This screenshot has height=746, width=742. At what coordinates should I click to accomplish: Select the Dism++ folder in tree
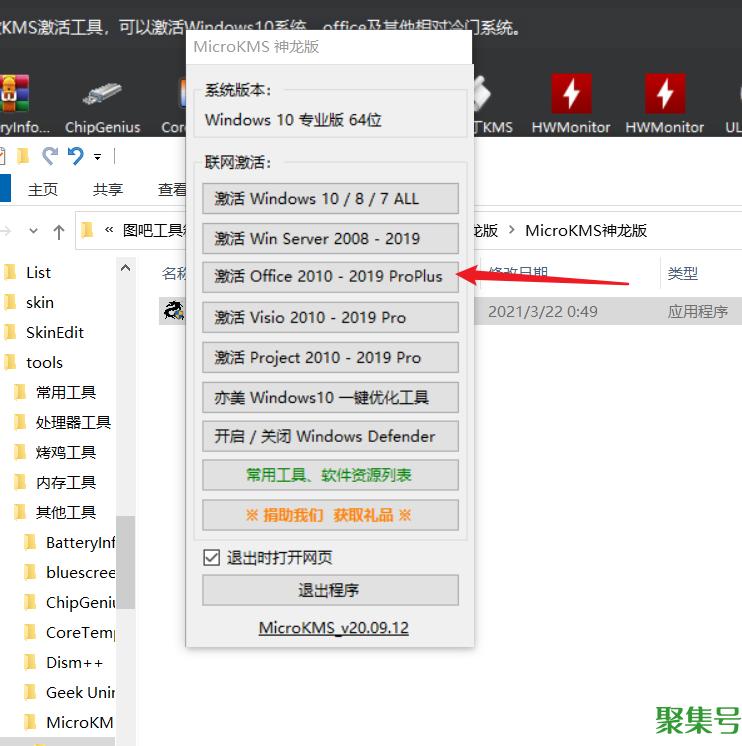click(74, 662)
